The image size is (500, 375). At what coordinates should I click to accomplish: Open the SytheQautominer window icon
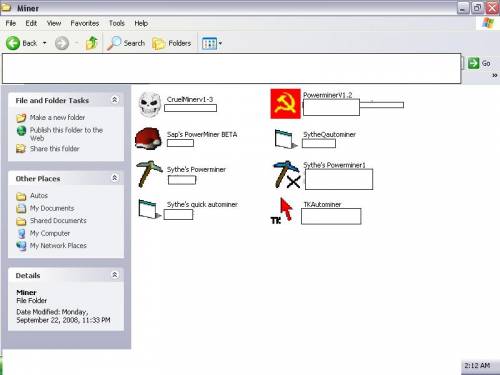(x=285, y=139)
